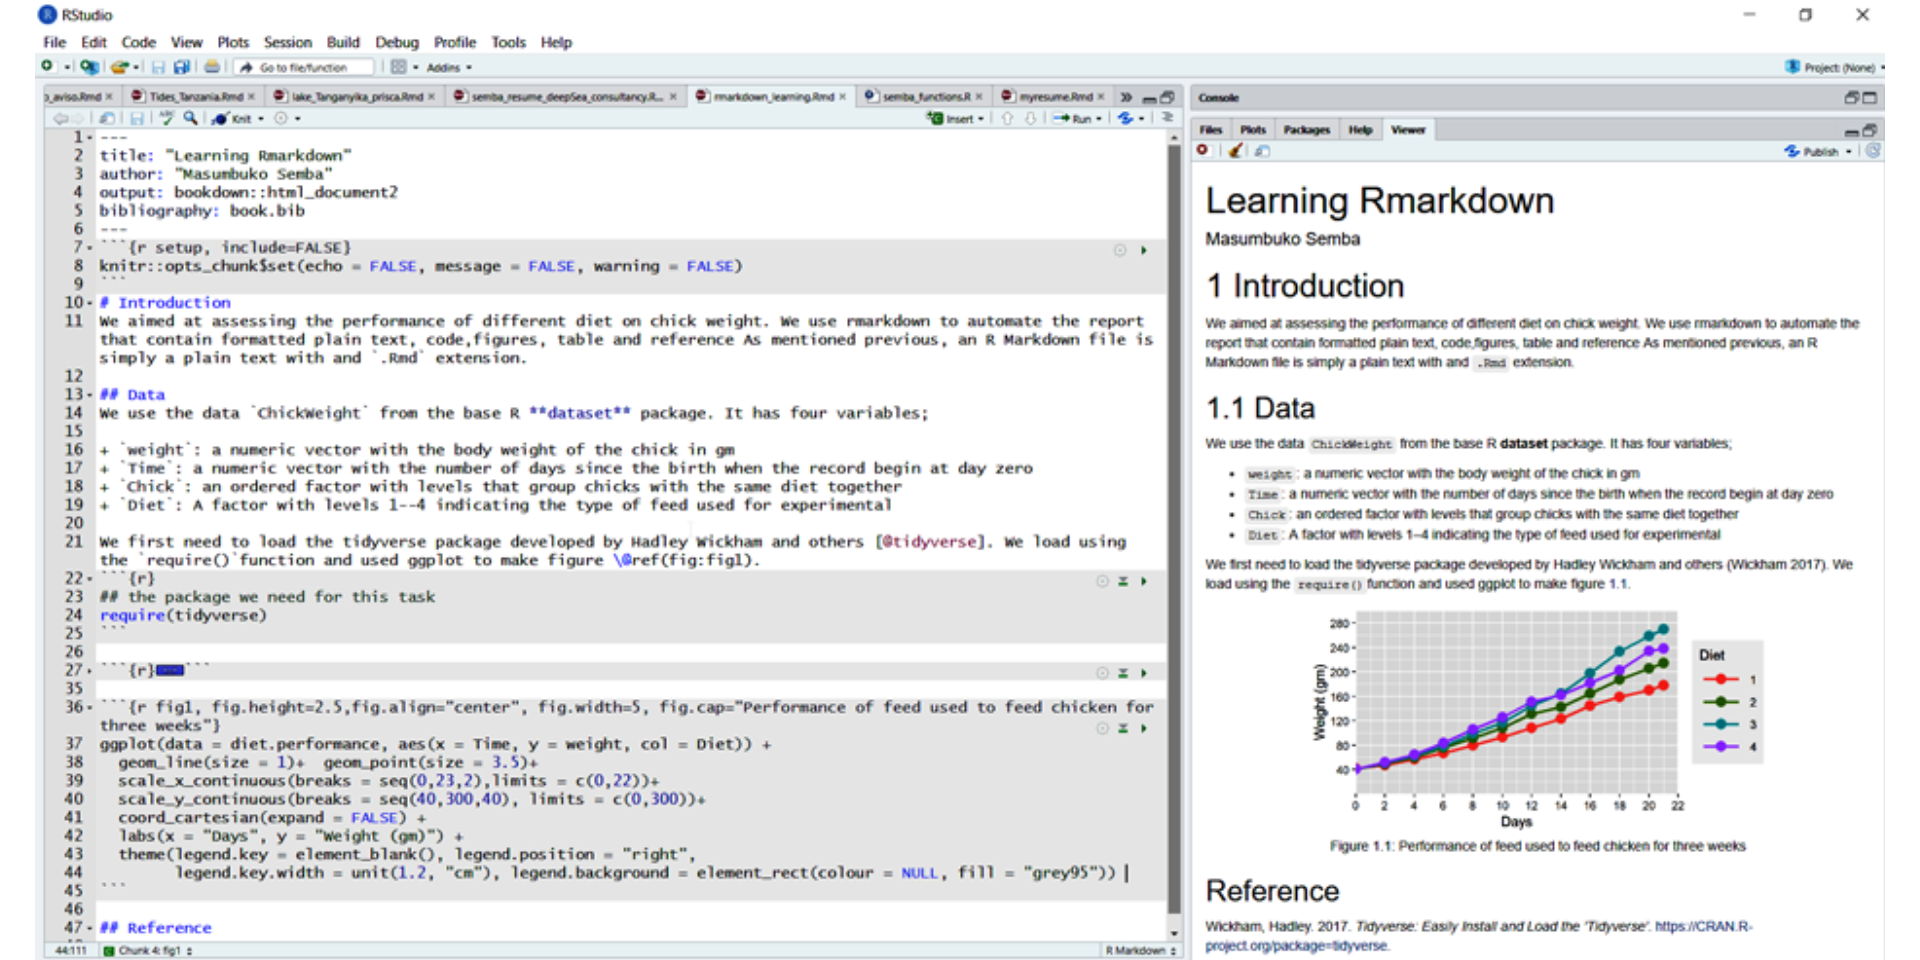Click the Print icon in main toolbar
This screenshot has height=960, width=1920.
click(x=212, y=67)
